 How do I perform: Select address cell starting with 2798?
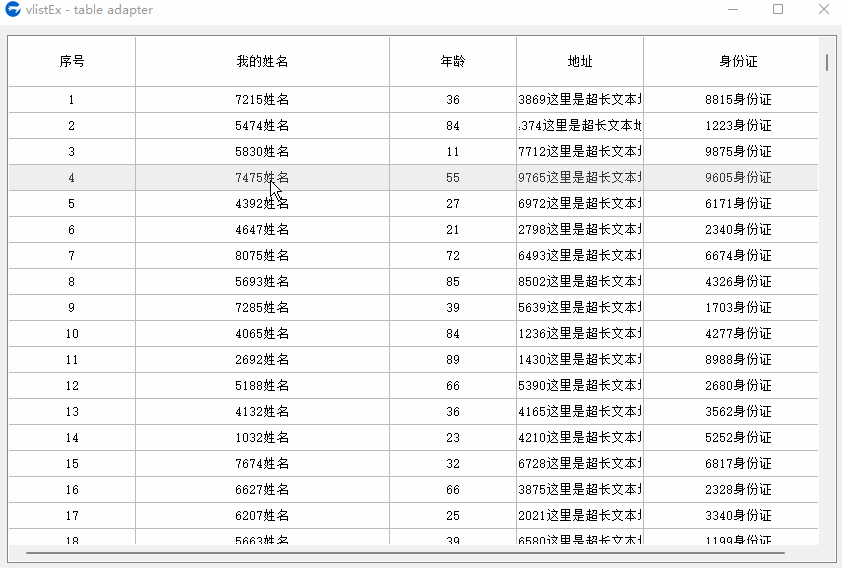coord(580,230)
